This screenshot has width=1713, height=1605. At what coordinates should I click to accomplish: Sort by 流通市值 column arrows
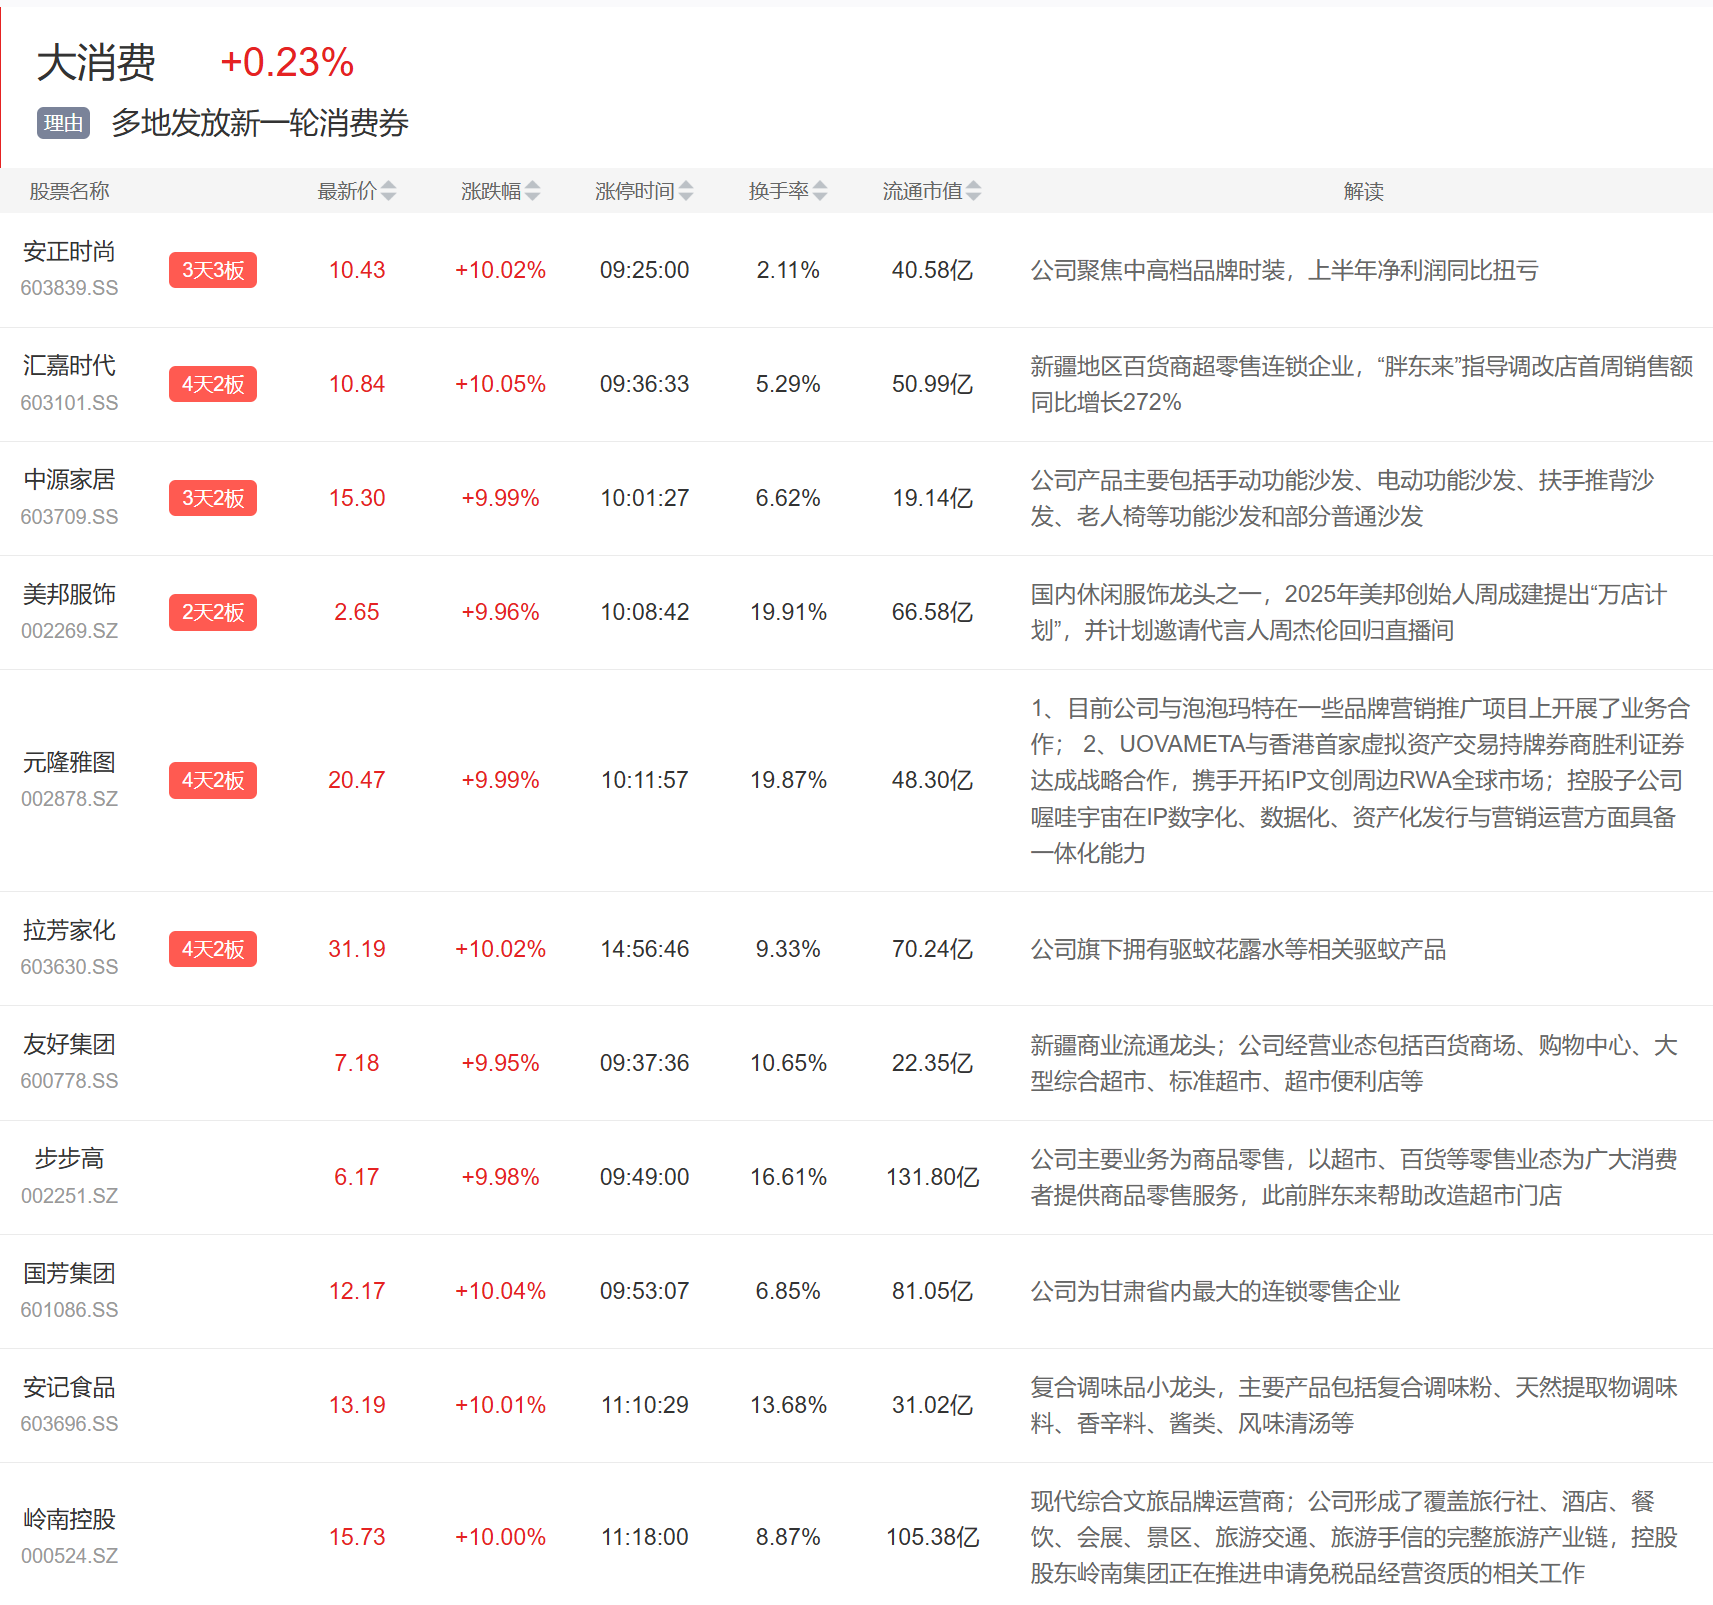point(974,191)
